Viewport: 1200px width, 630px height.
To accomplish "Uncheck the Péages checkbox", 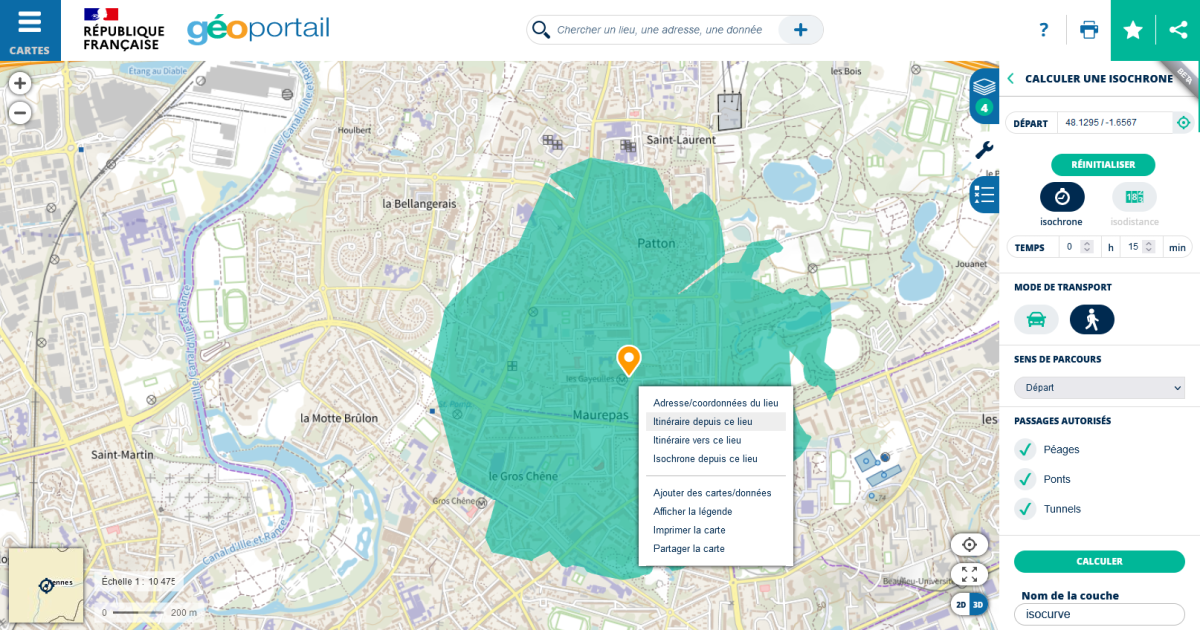I will 1024,449.
